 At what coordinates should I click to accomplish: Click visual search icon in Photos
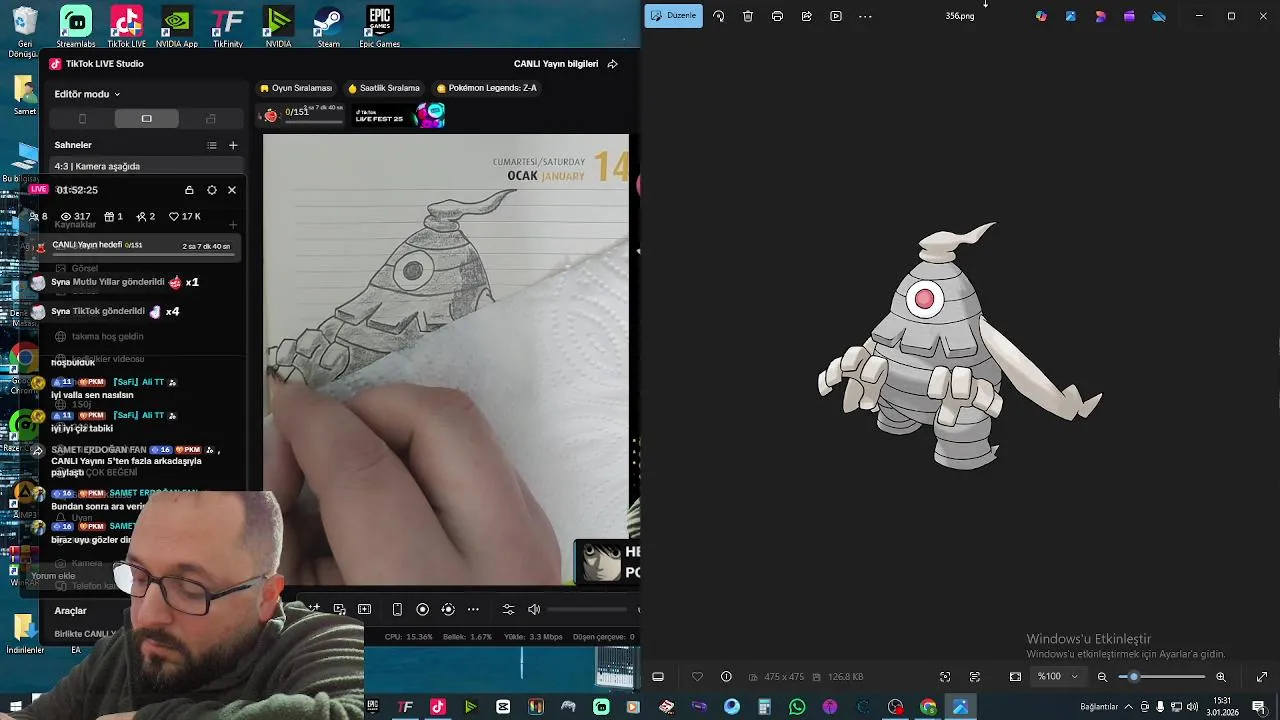[x=945, y=677]
